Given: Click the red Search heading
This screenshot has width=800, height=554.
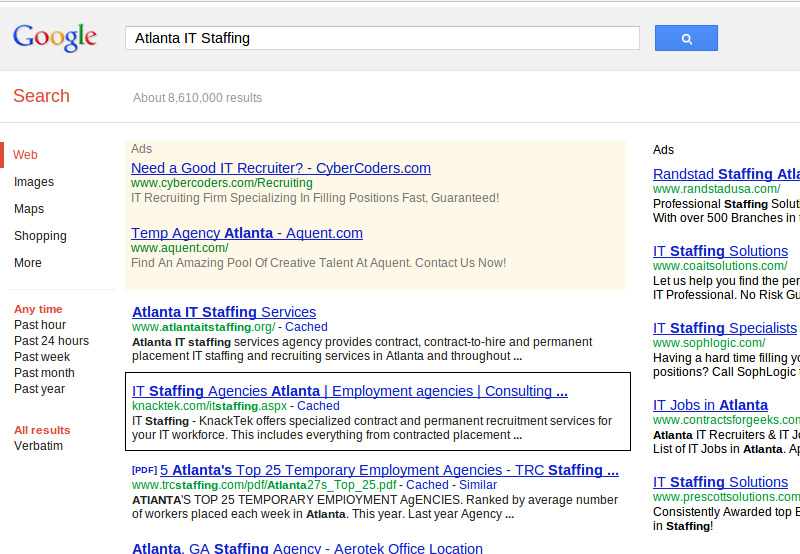Looking at the screenshot, I should (41, 96).
